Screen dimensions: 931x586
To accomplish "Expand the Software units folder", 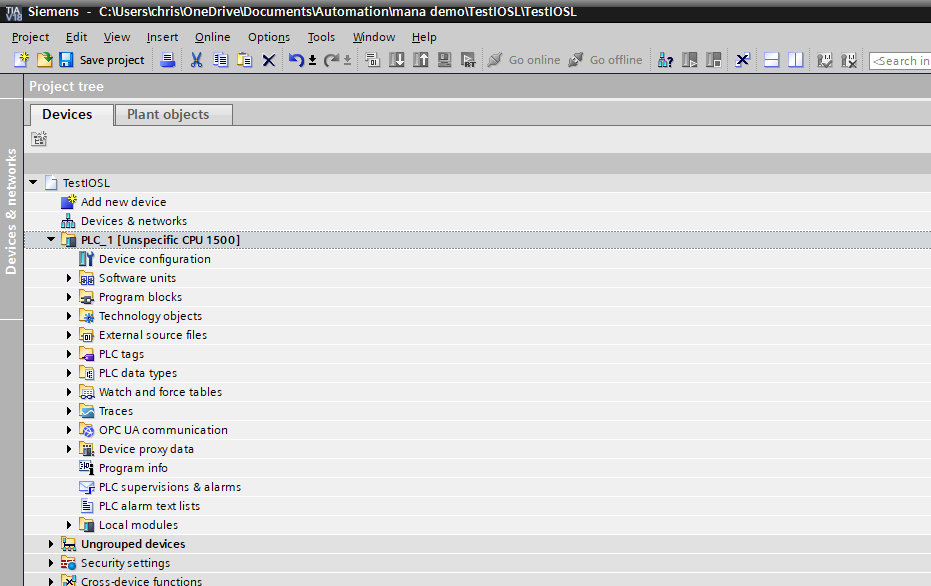I will coord(69,278).
